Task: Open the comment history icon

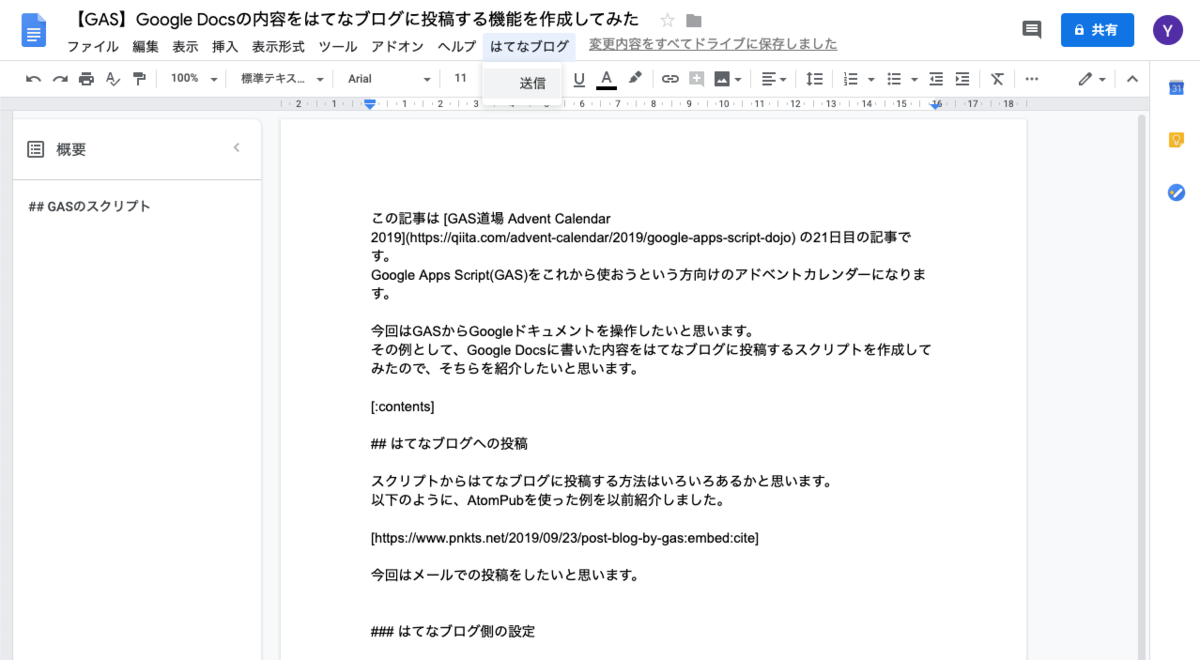Action: tap(1032, 30)
